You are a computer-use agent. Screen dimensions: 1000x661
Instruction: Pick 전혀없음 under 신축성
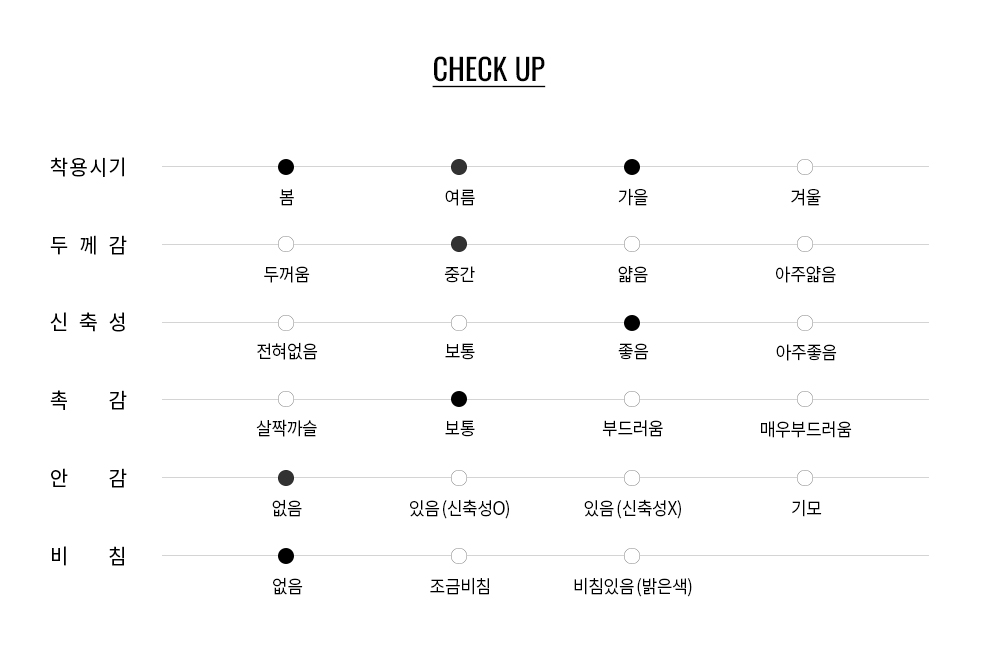(x=286, y=323)
